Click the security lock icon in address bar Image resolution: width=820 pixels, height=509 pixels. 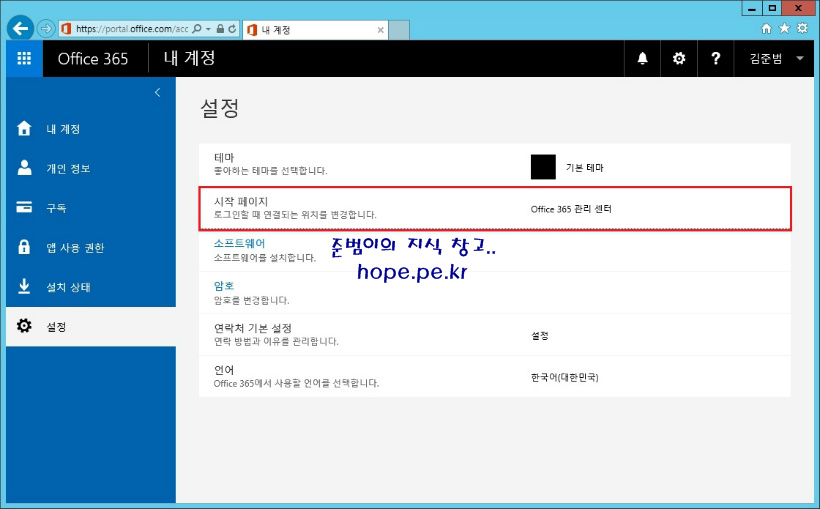tap(220, 29)
